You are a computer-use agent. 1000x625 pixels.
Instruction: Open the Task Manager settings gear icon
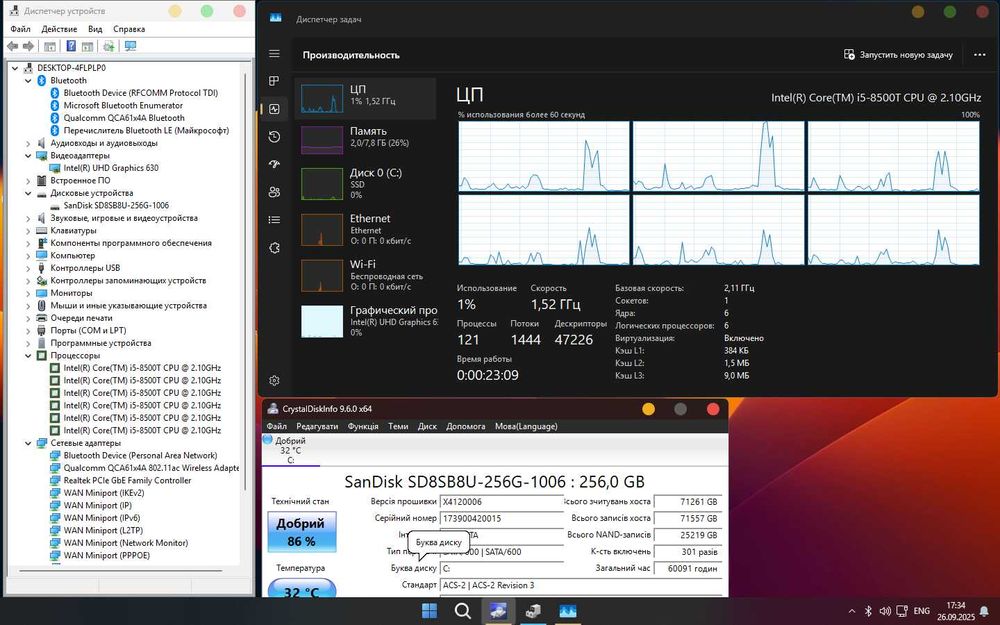click(274, 381)
